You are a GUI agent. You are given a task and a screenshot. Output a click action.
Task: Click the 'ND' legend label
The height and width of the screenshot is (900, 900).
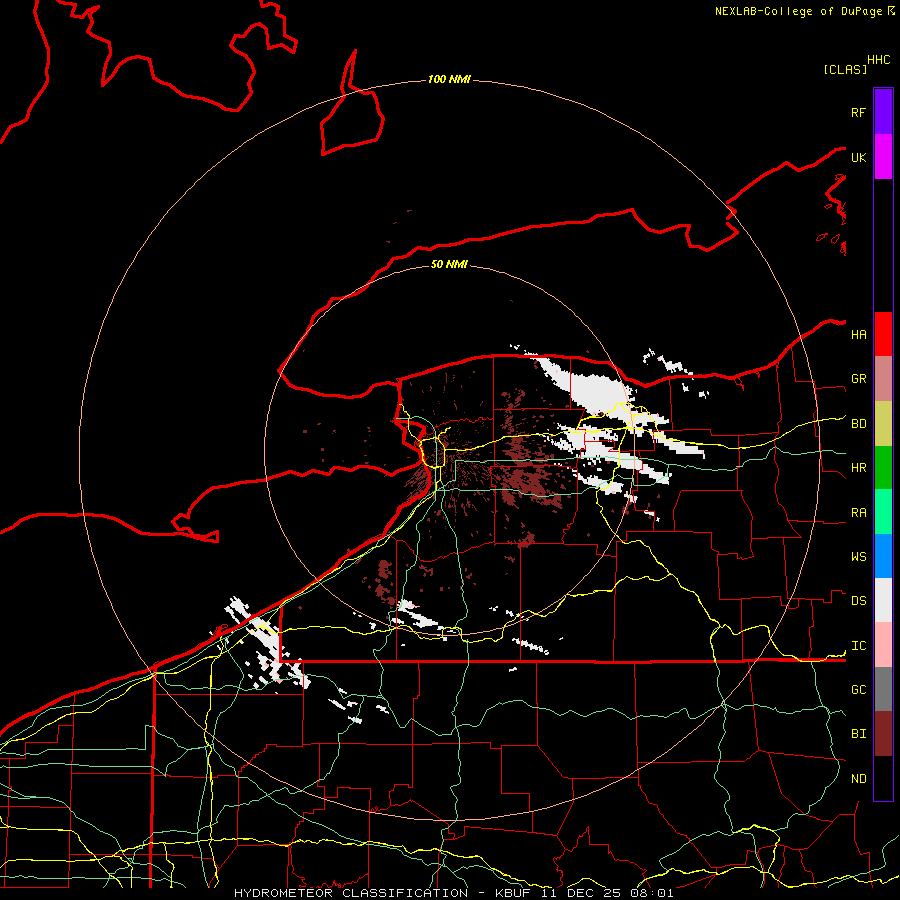(x=858, y=779)
